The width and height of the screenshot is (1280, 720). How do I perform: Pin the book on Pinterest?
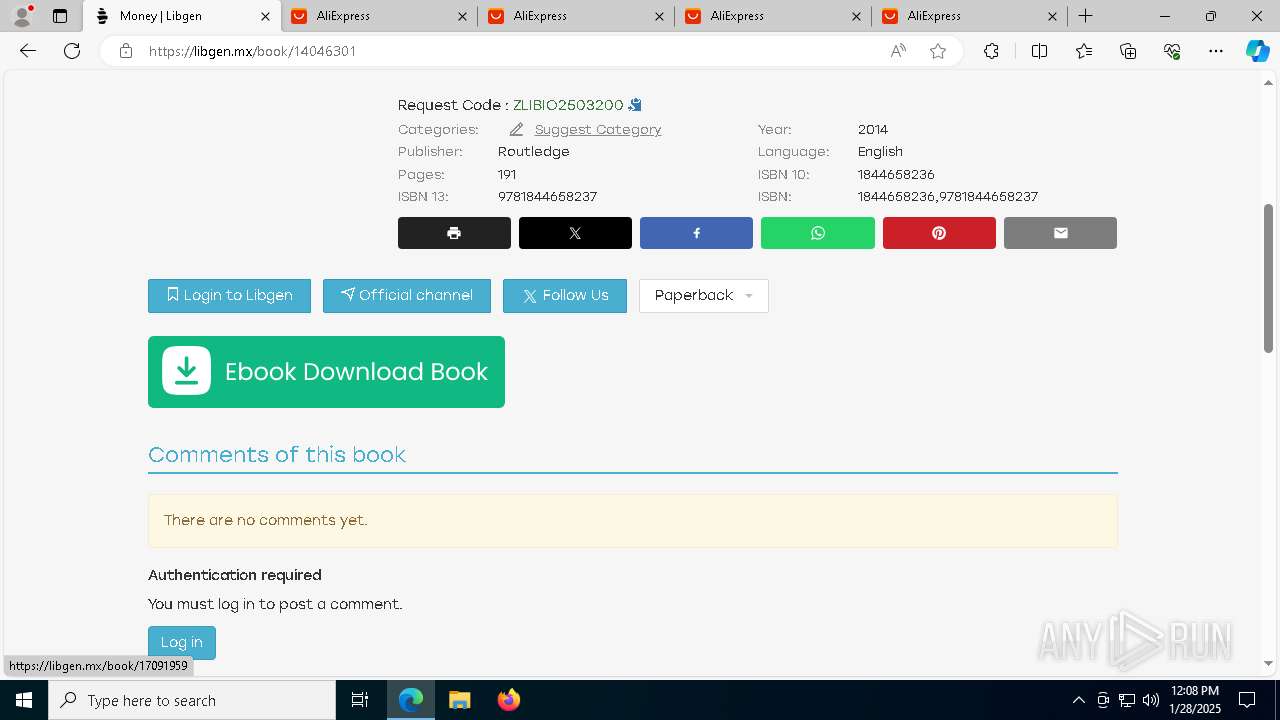coord(939,233)
